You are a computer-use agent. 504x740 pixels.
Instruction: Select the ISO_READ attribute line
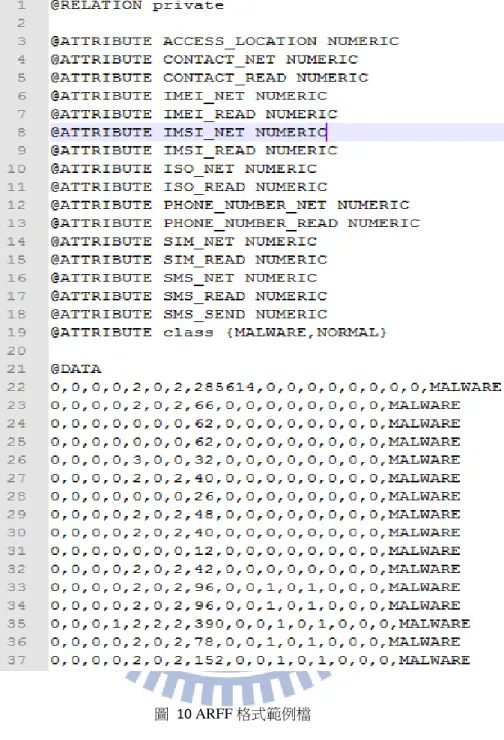(x=189, y=187)
